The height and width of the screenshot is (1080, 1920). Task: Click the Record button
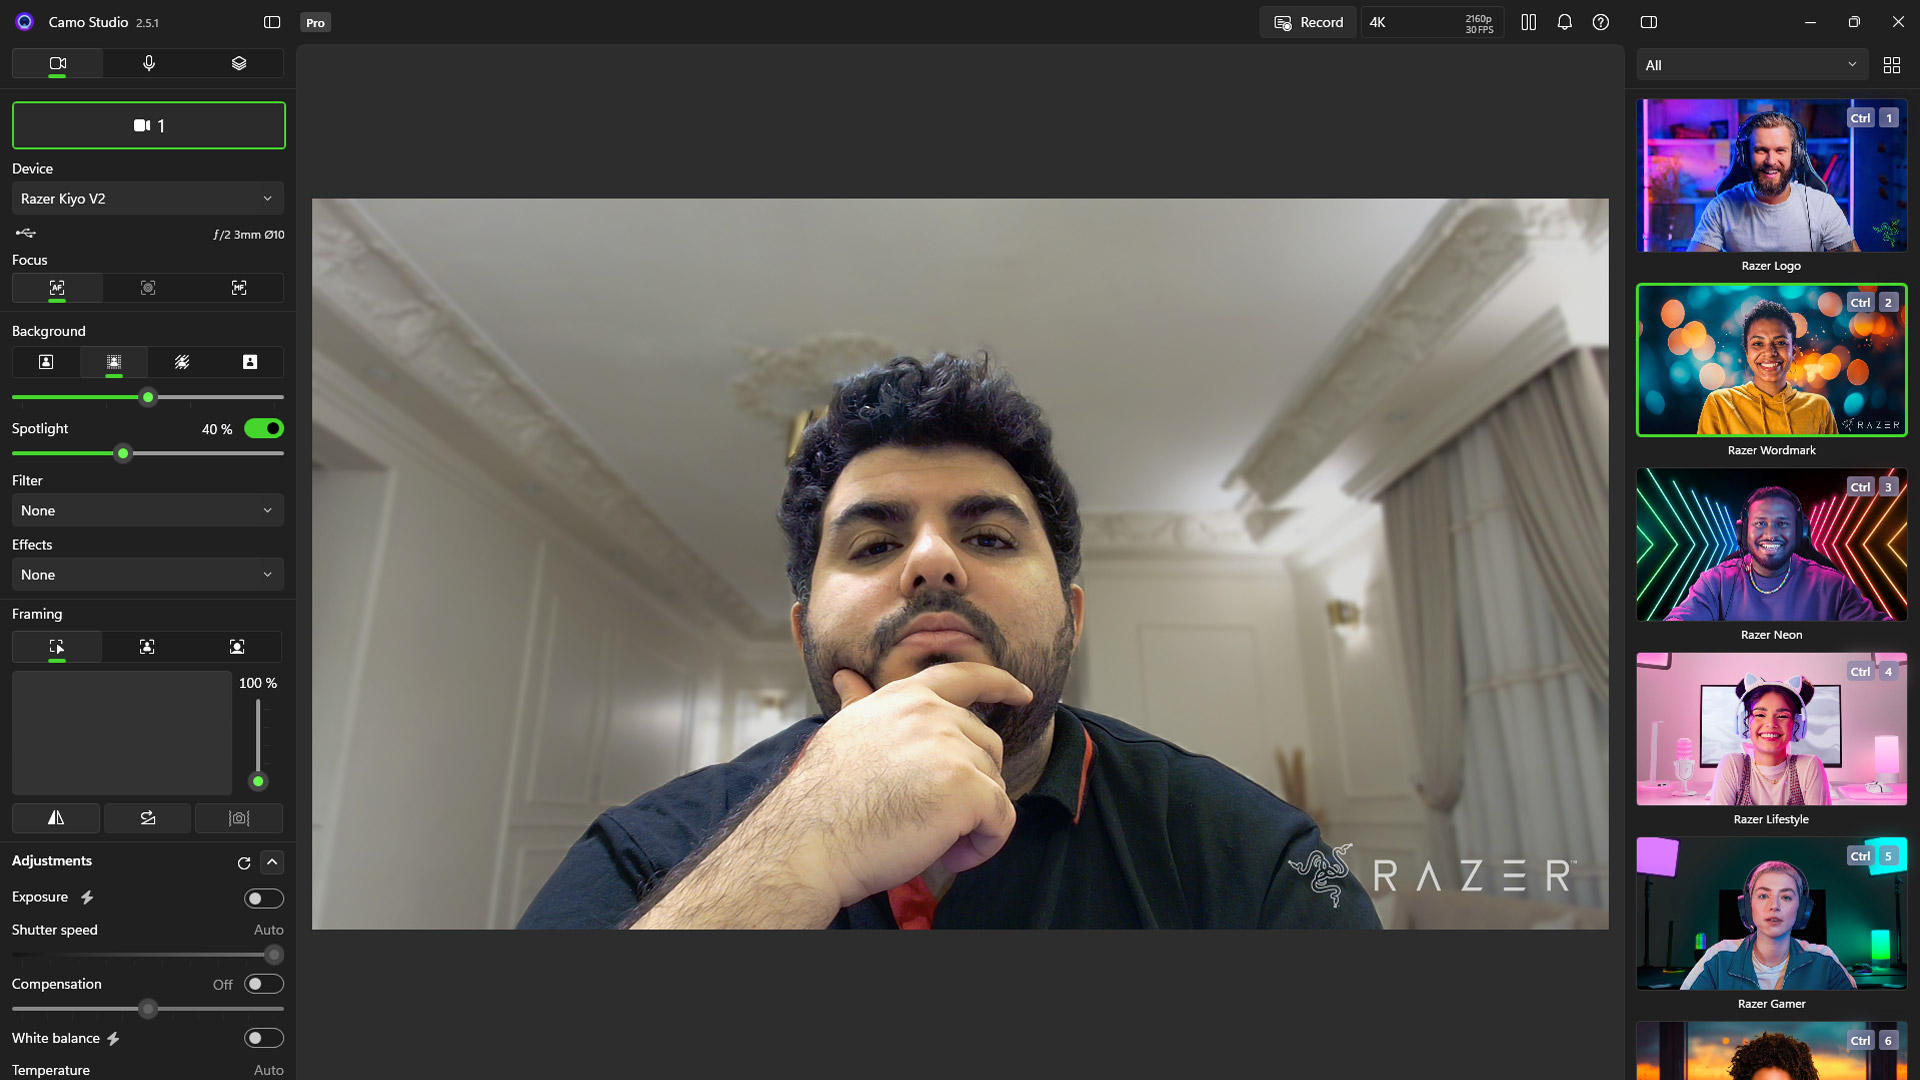coord(1308,22)
